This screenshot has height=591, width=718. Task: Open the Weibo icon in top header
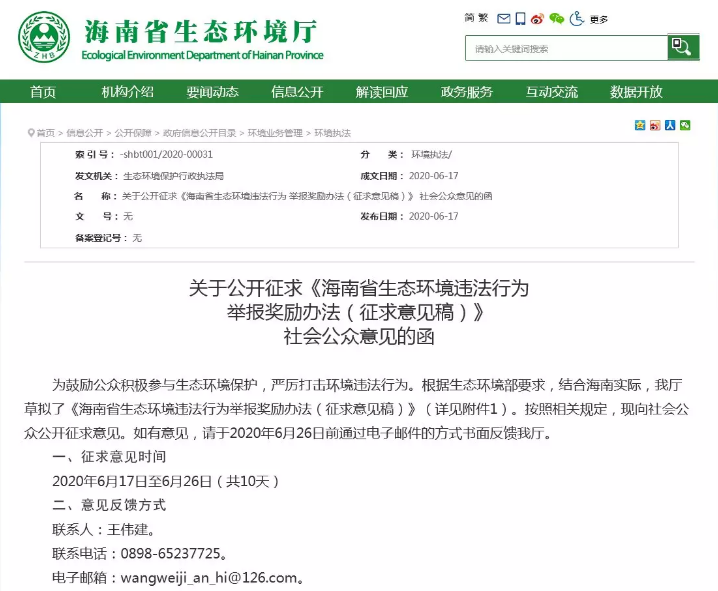(x=537, y=18)
